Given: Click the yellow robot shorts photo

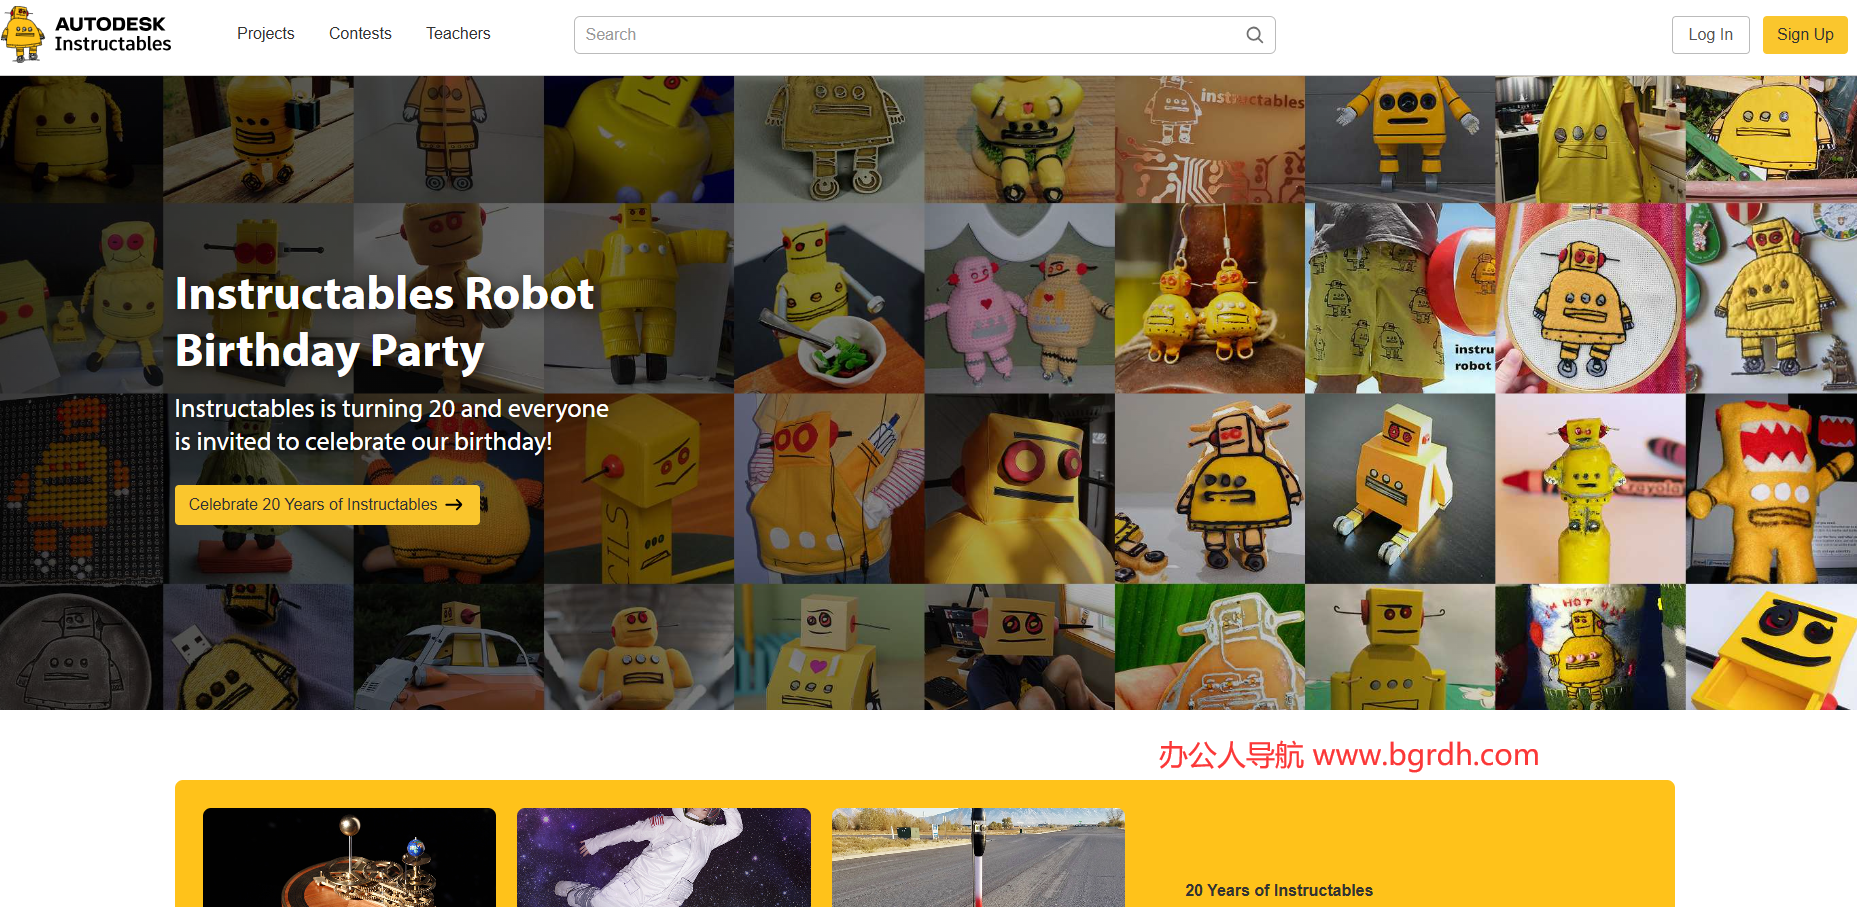Looking at the screenshot, I should (1400, 298).
